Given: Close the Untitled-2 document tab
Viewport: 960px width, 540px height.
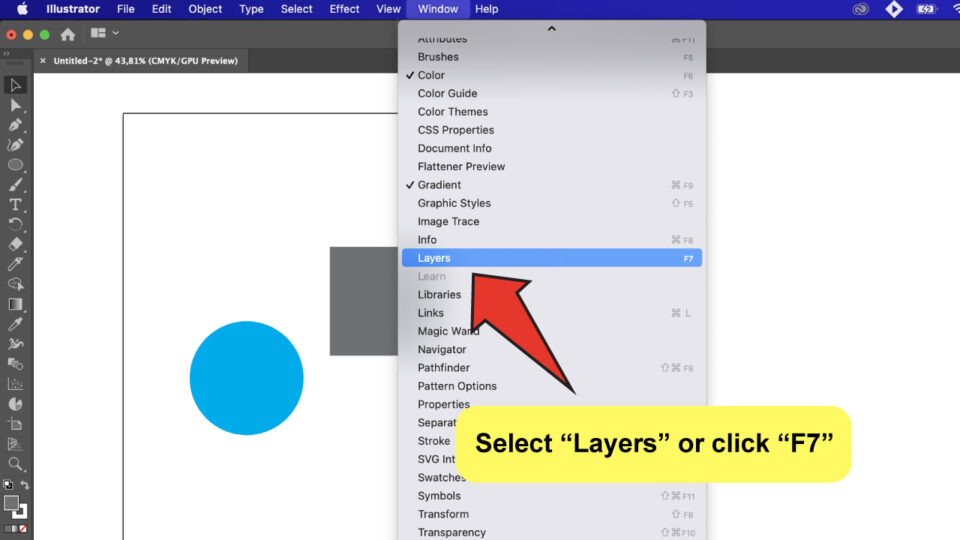Looking at the screenshot, I should coord(43,61).
